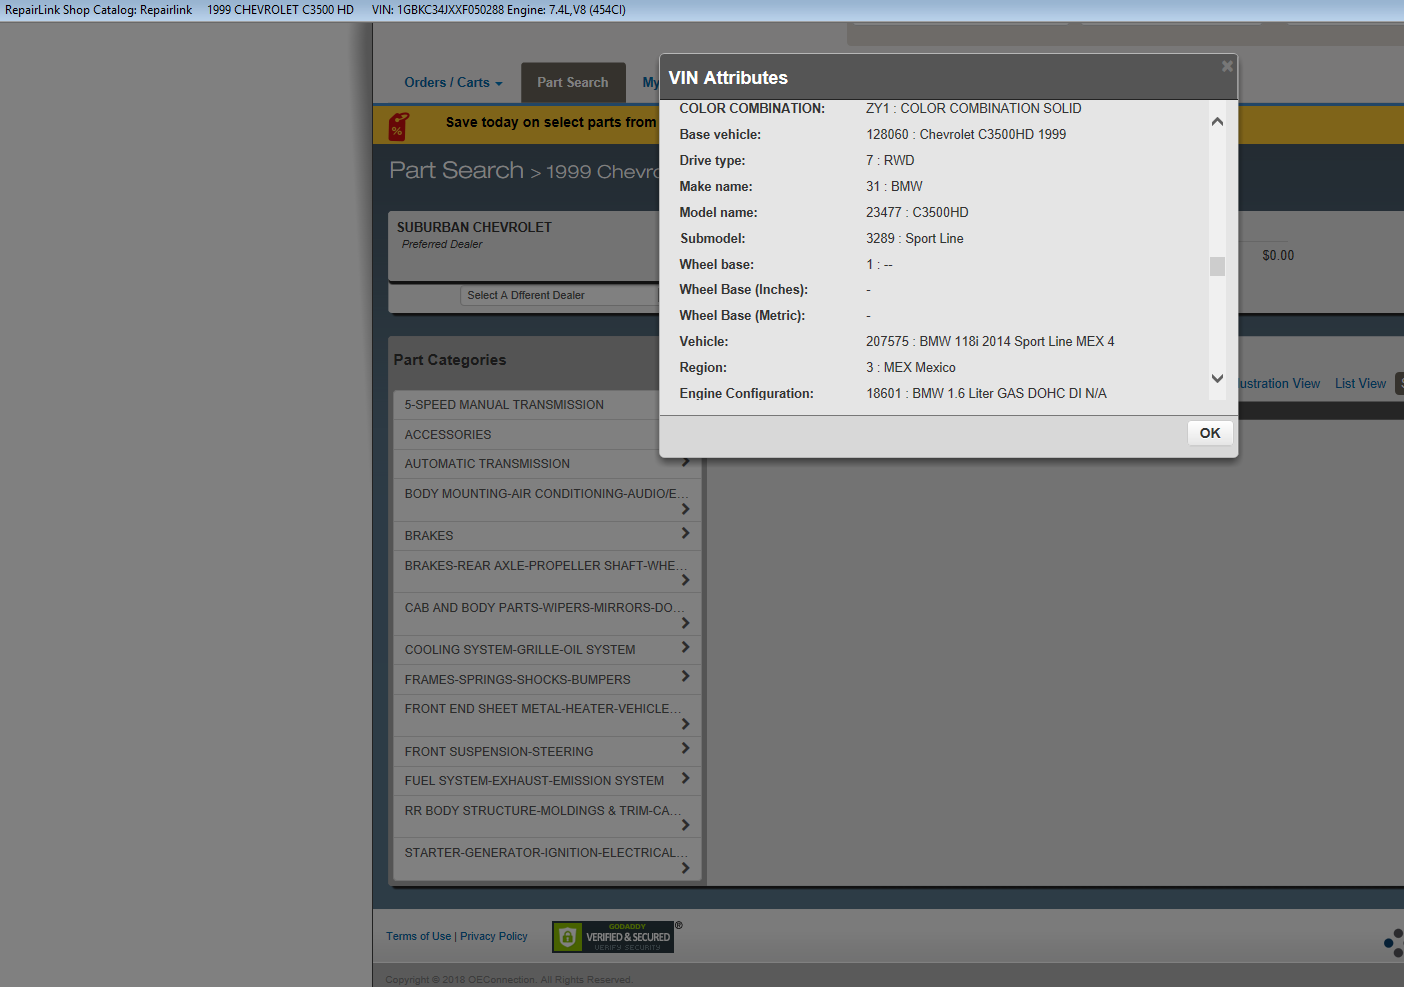The image size is (1404, 987).
Task: Select 'BMW 1.6 Liter GAS DOHC DI N/A' value
Action: click(x=1009, y=394)
